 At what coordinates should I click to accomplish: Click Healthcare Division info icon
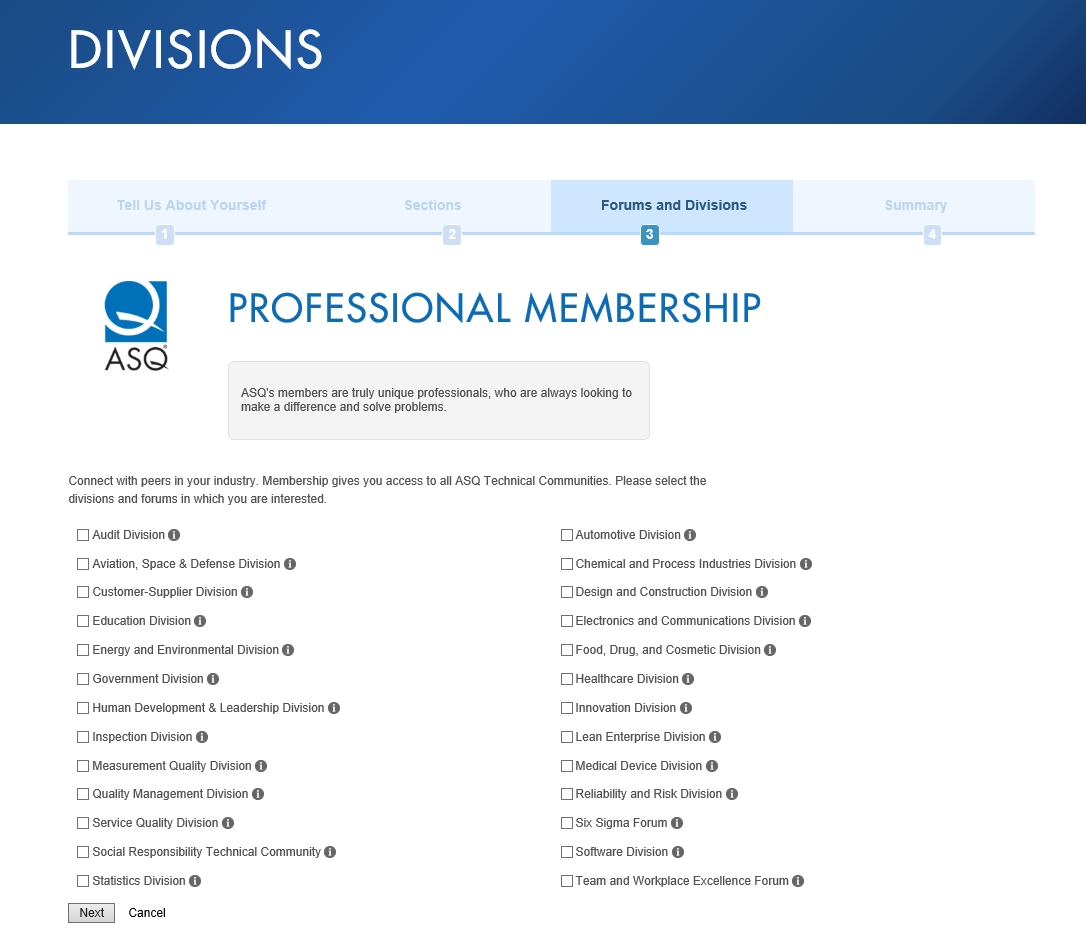(x=688, y=679)
